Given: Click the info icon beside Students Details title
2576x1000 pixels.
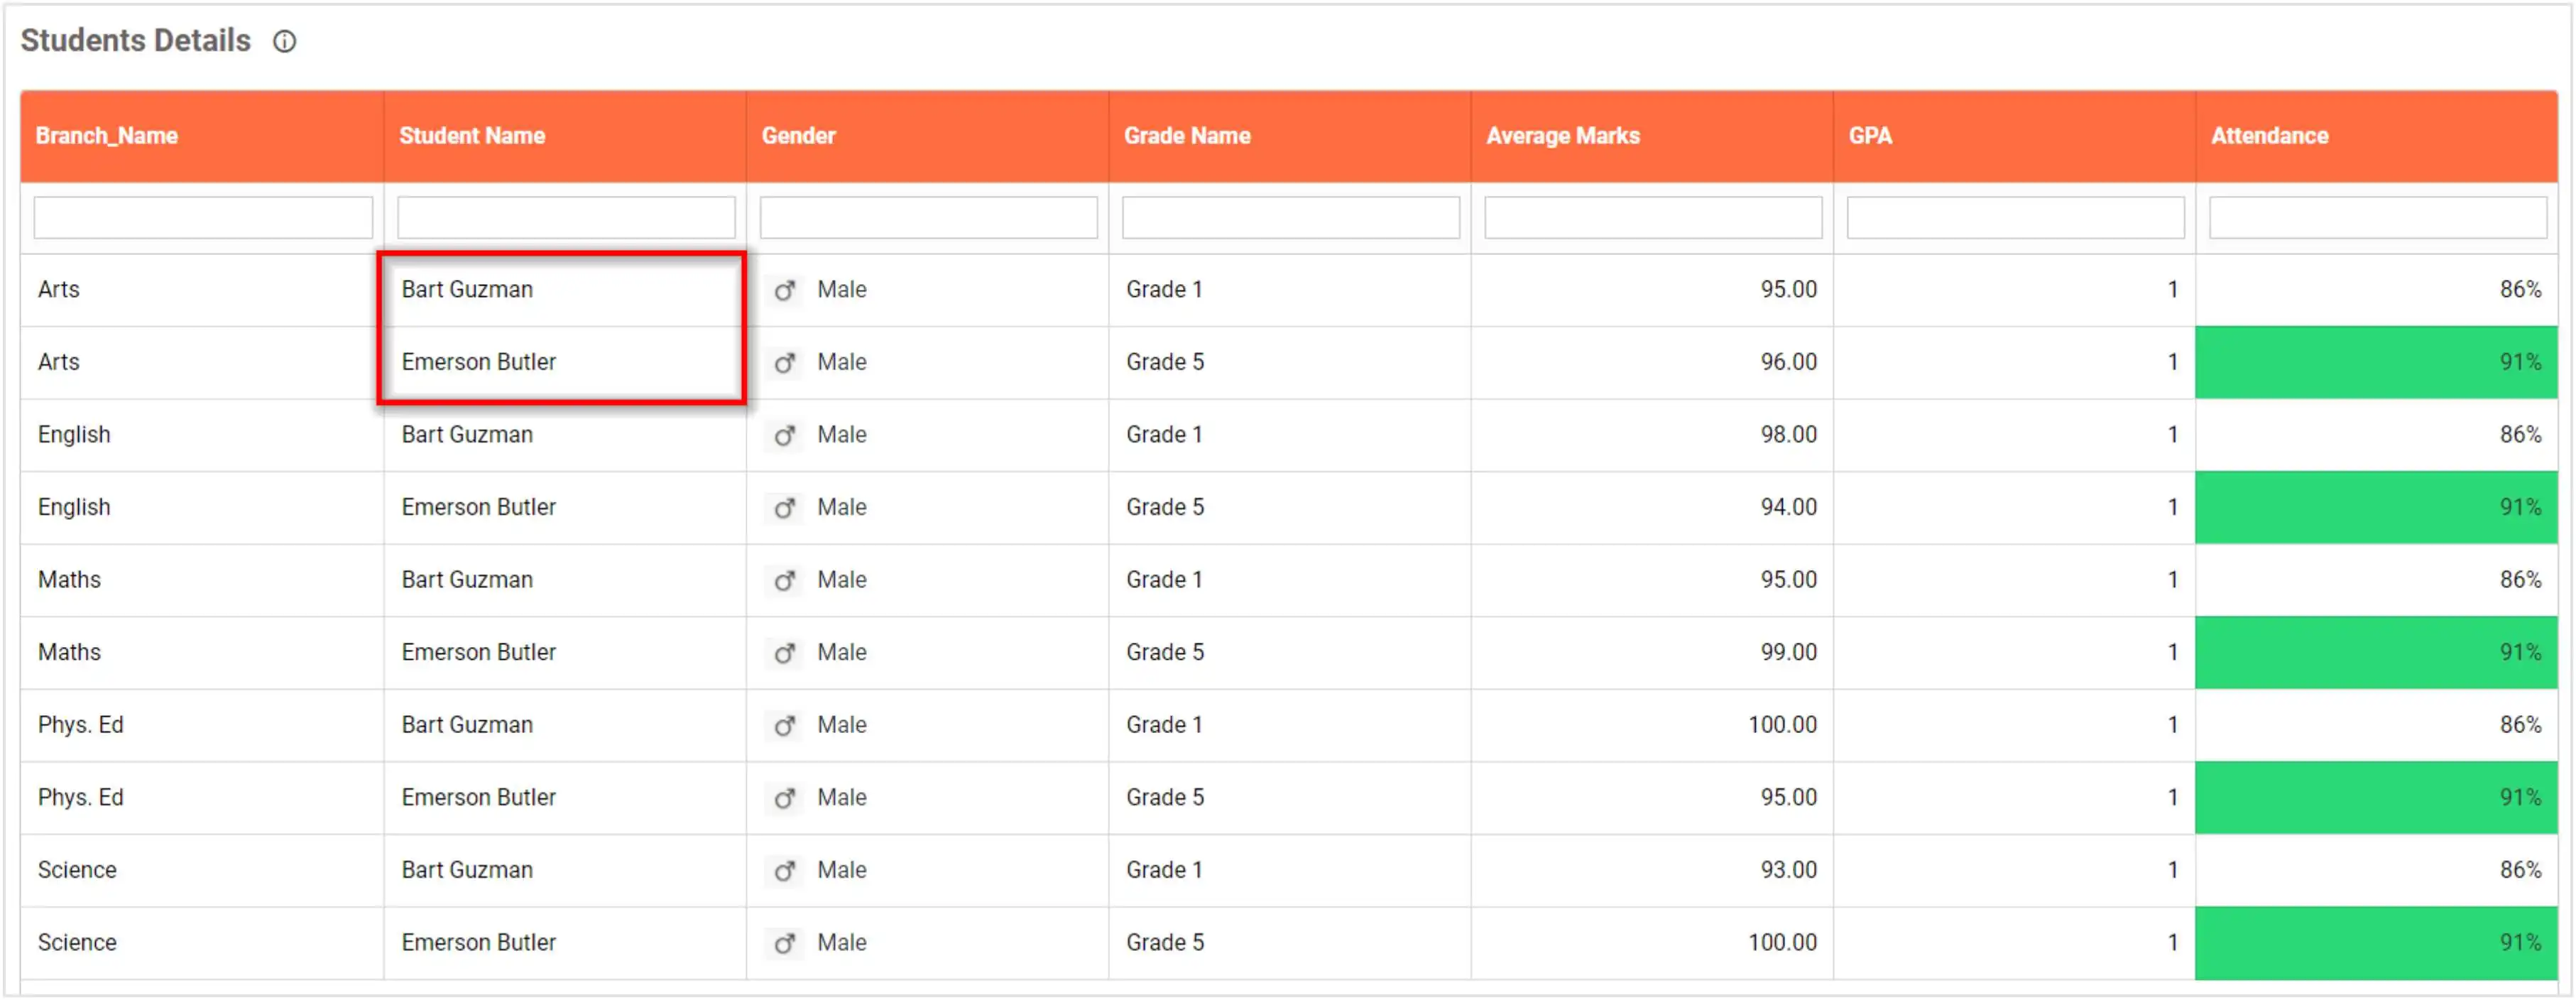Looking at the screenshot, I should click(284, 41).
